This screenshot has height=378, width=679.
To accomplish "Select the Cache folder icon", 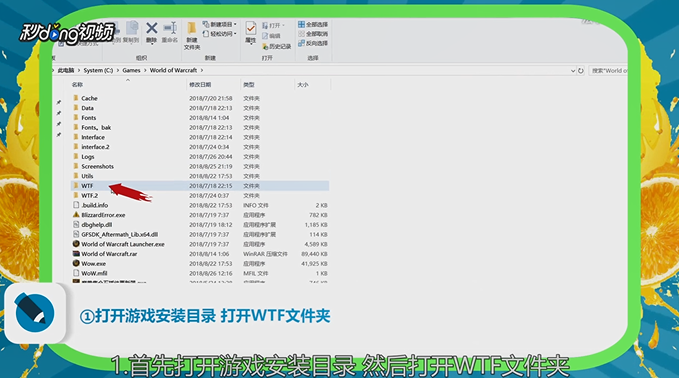I will [x=76, y=98].
